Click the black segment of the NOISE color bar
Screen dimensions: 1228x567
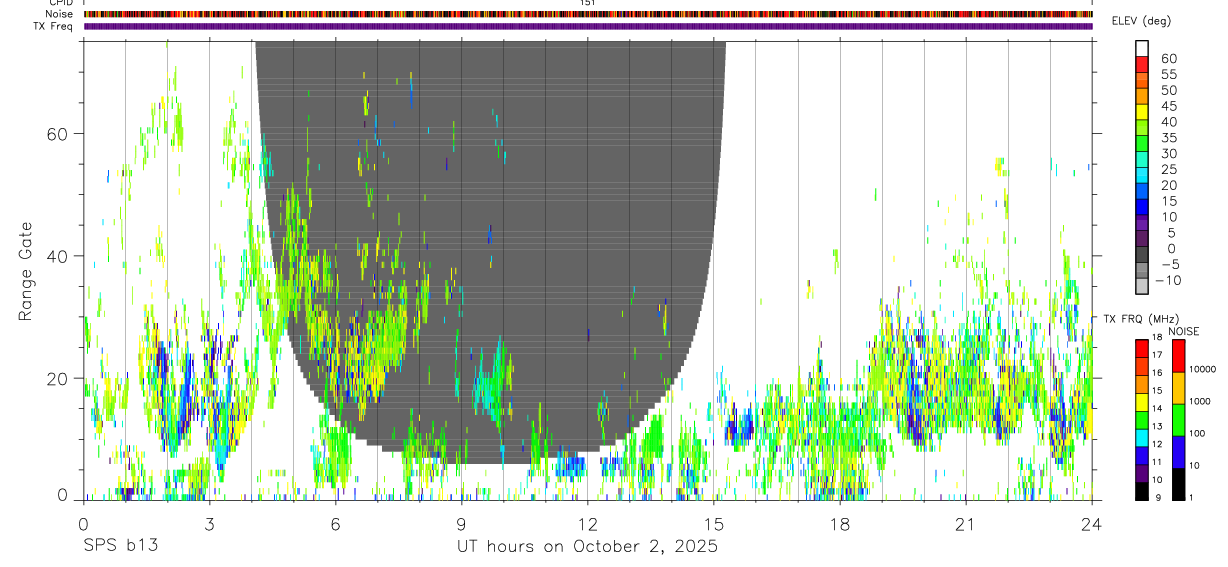click(1177, 484)
